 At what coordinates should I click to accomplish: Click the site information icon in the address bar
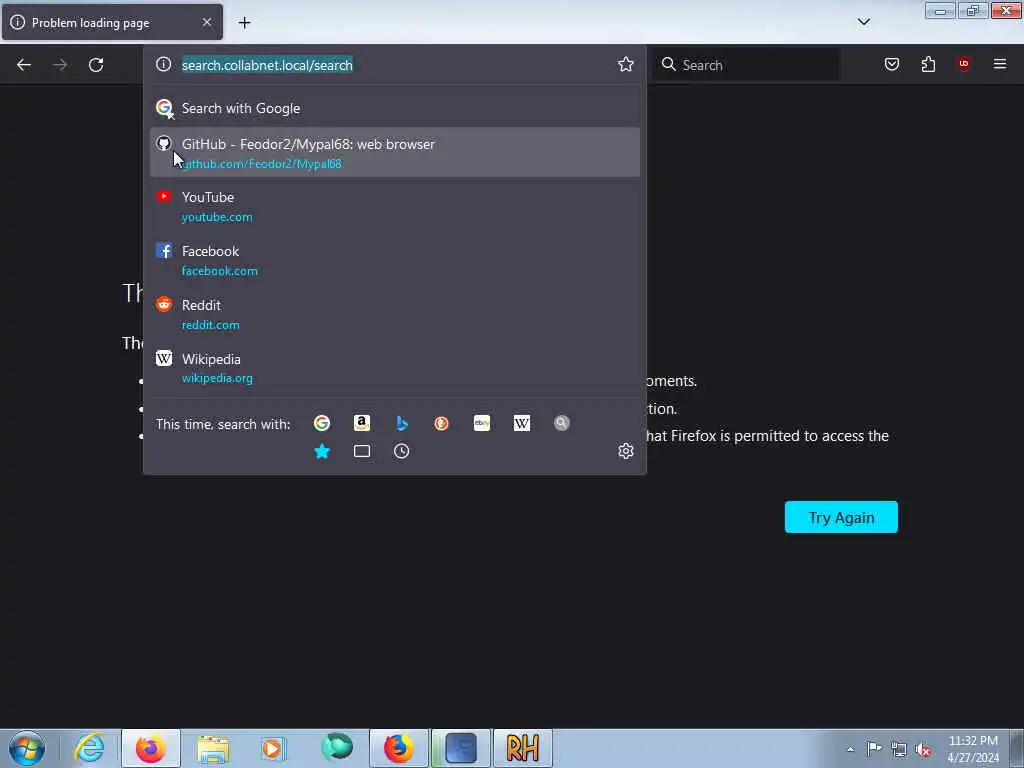(x=163, y=64)
